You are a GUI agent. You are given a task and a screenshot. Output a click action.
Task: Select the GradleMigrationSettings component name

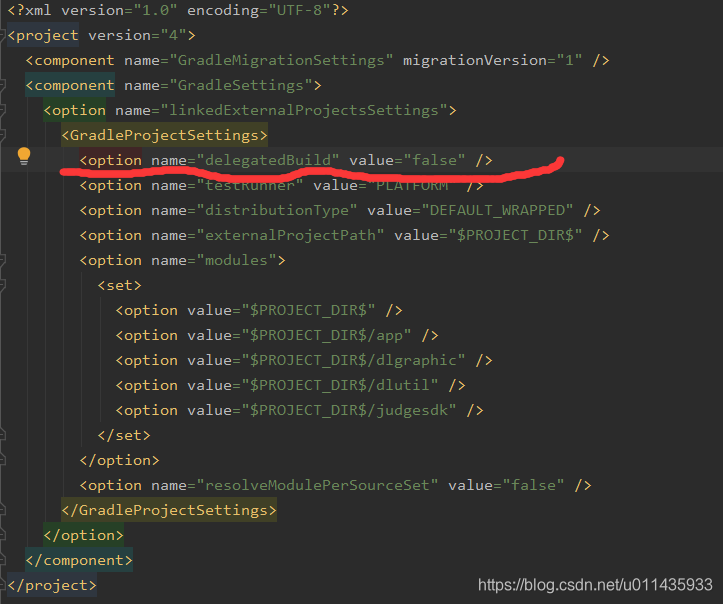pyautogui.click(x=281, y=60)
